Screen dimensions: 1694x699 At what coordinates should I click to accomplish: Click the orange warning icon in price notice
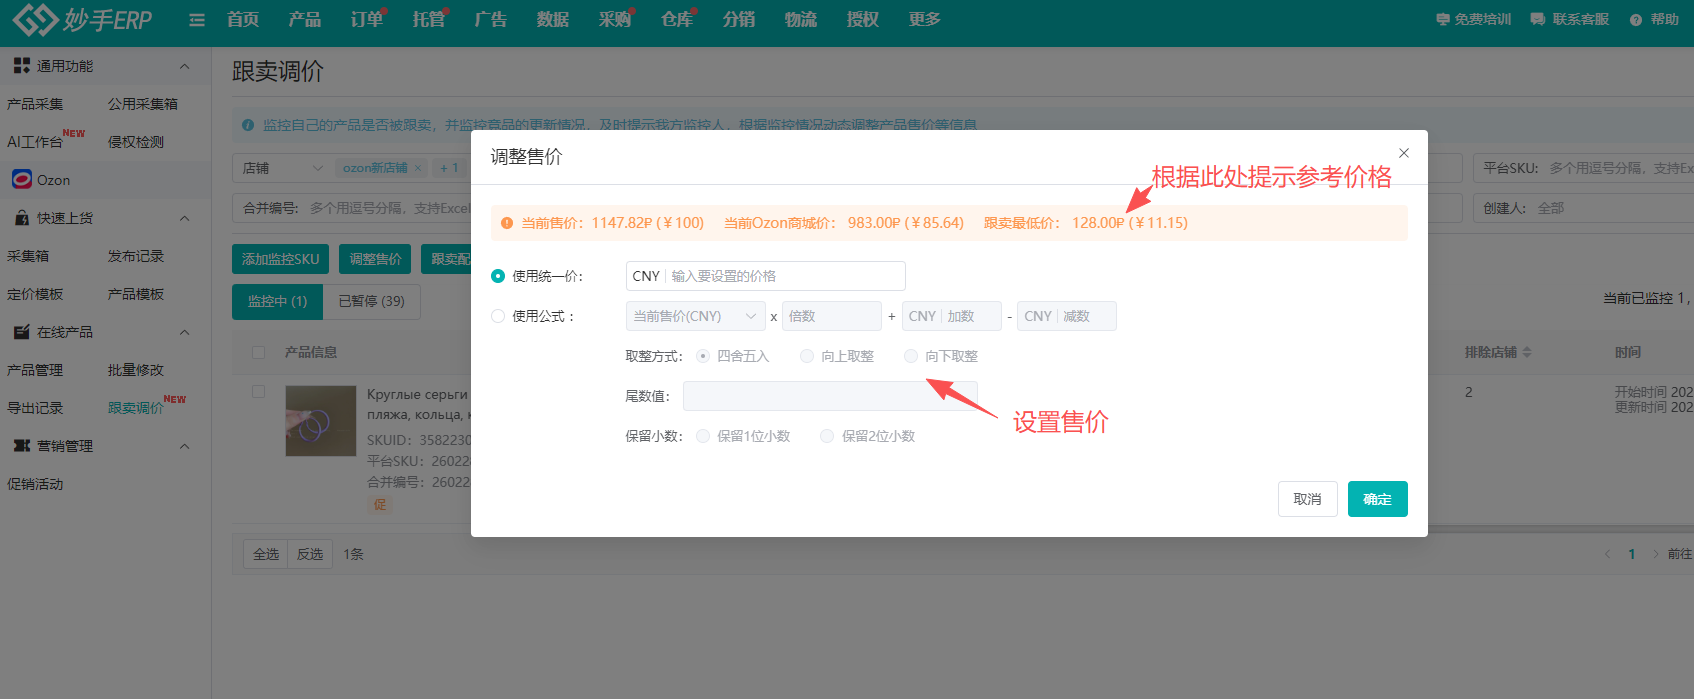click(507, 223)
